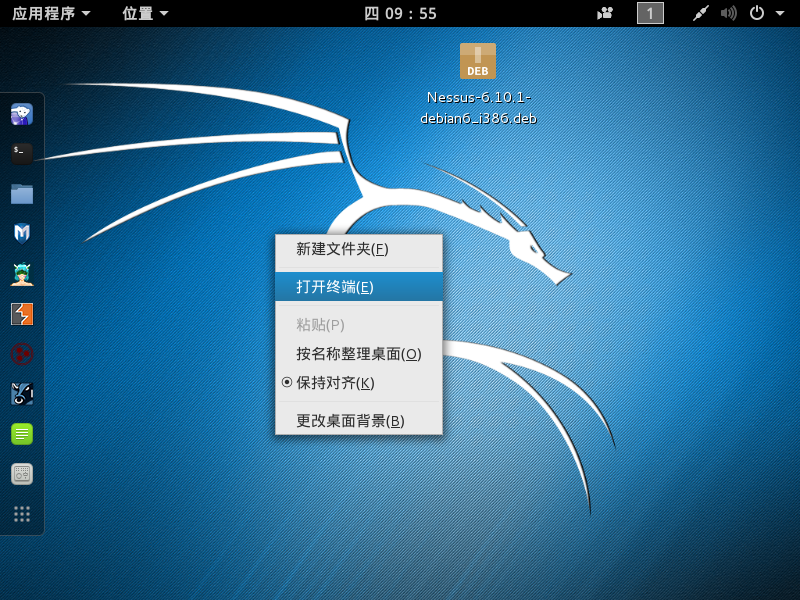The image size is (800, 600).
Task: Select 打开终端 from the context menu
Action: pyautogui.click(x=335, y=287)
